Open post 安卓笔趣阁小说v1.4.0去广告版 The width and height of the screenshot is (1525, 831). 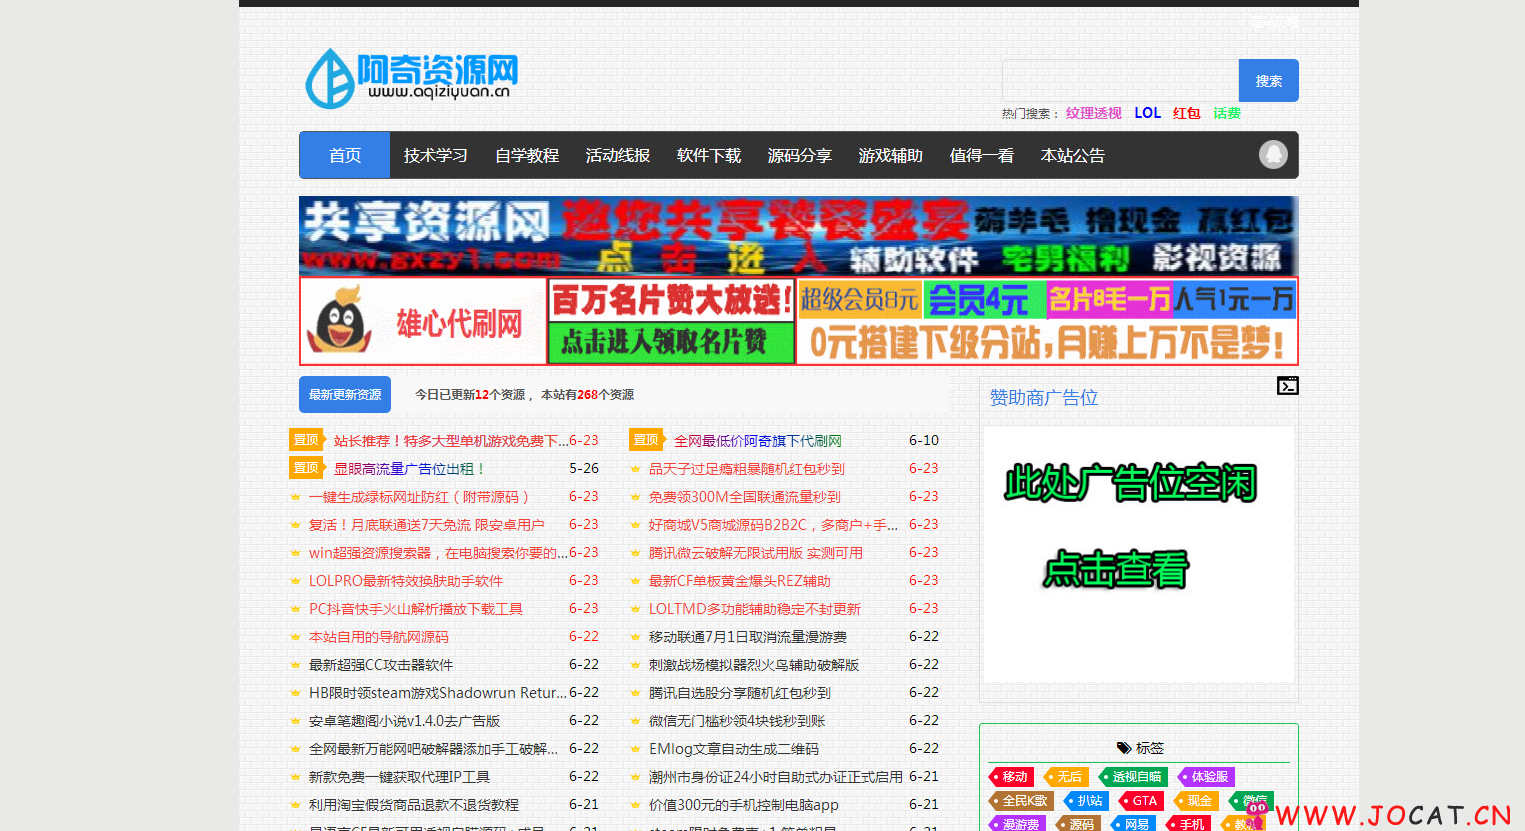tap(405, 721)
